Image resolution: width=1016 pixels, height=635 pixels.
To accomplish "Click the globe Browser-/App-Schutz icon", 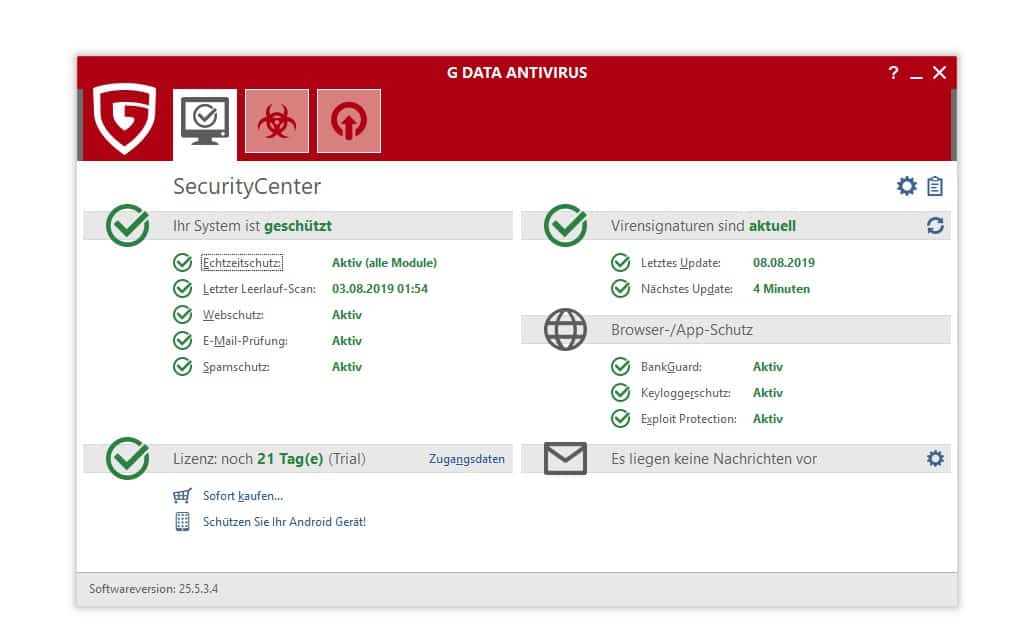I will click(x=565, y=329).
